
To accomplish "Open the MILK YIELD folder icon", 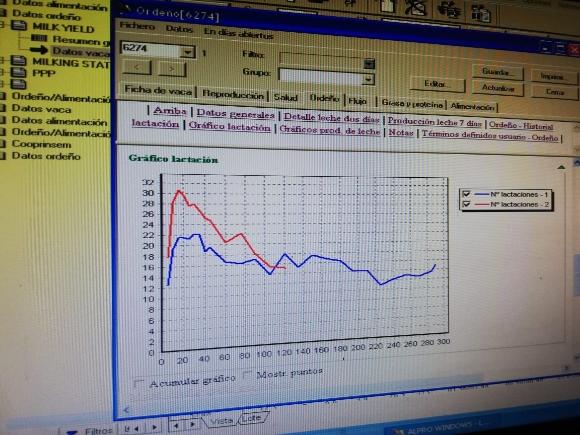I will tap(19, 26).
